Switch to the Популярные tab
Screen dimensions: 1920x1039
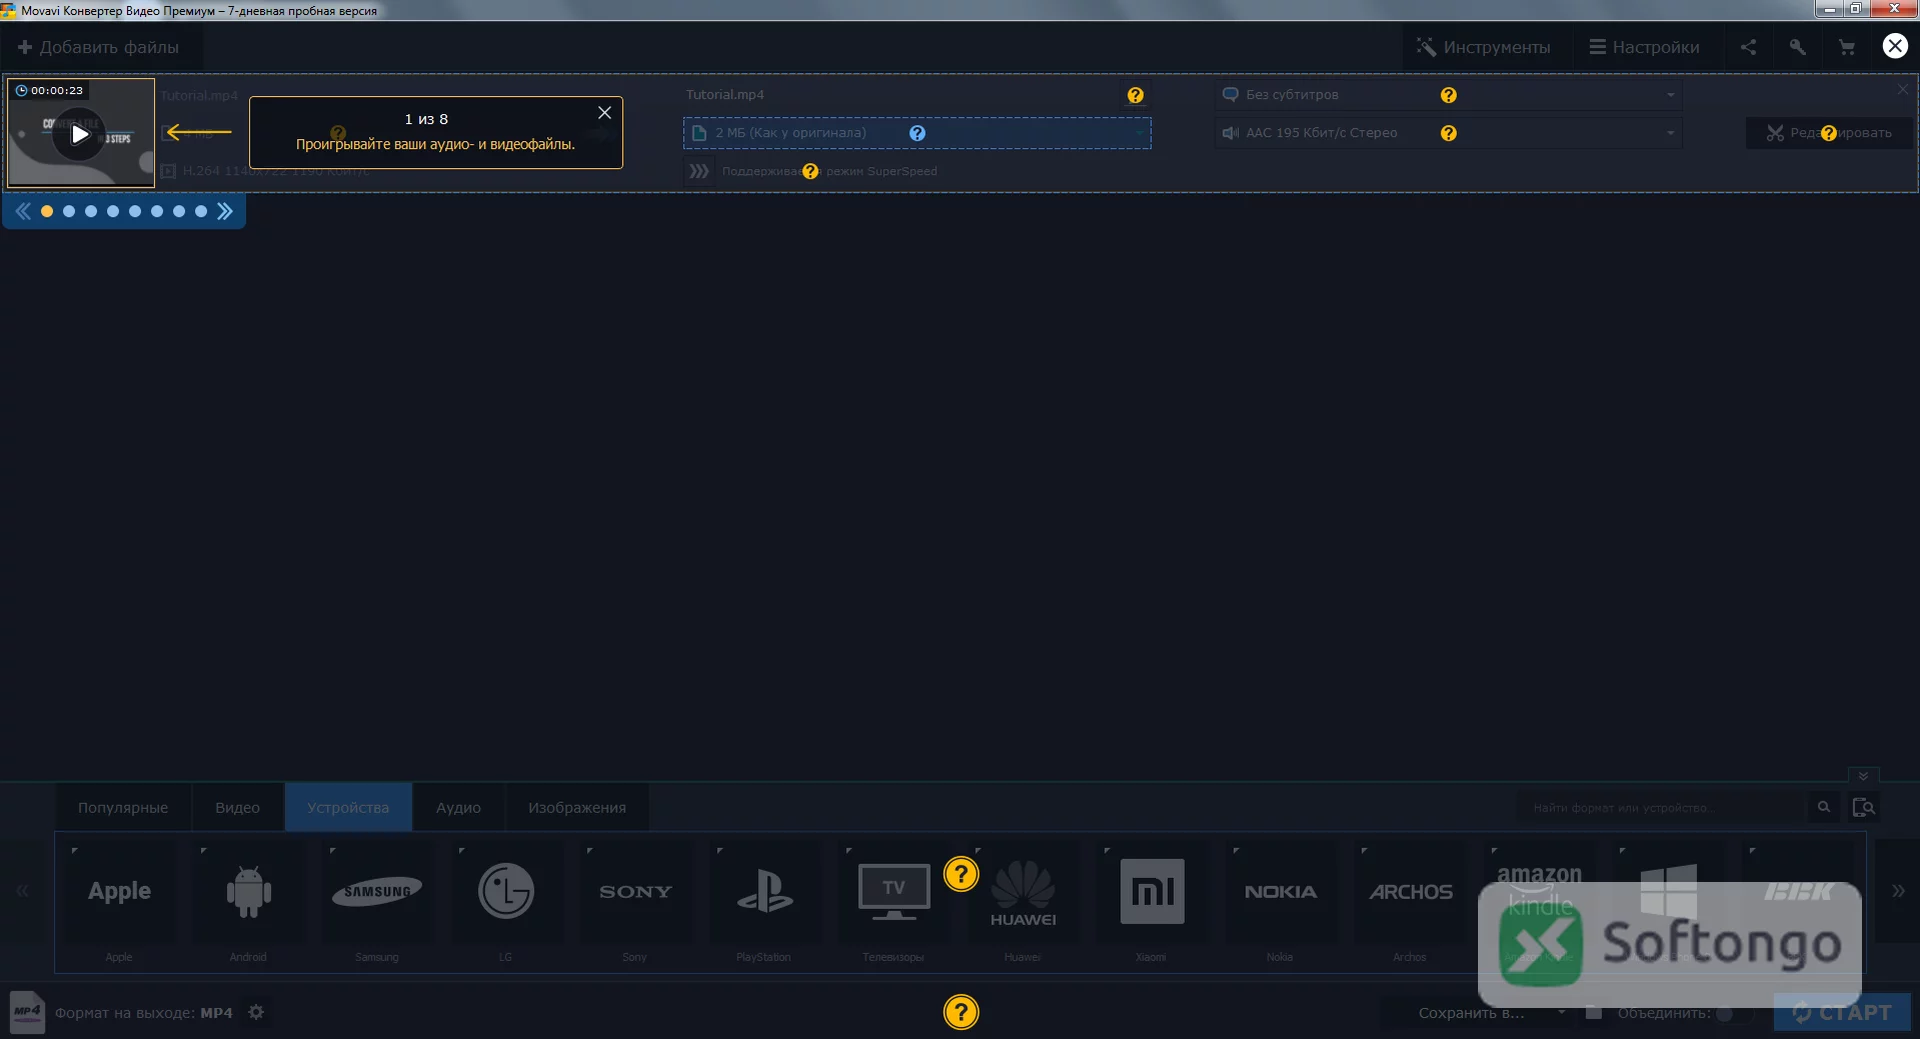[x=123, y=807]
